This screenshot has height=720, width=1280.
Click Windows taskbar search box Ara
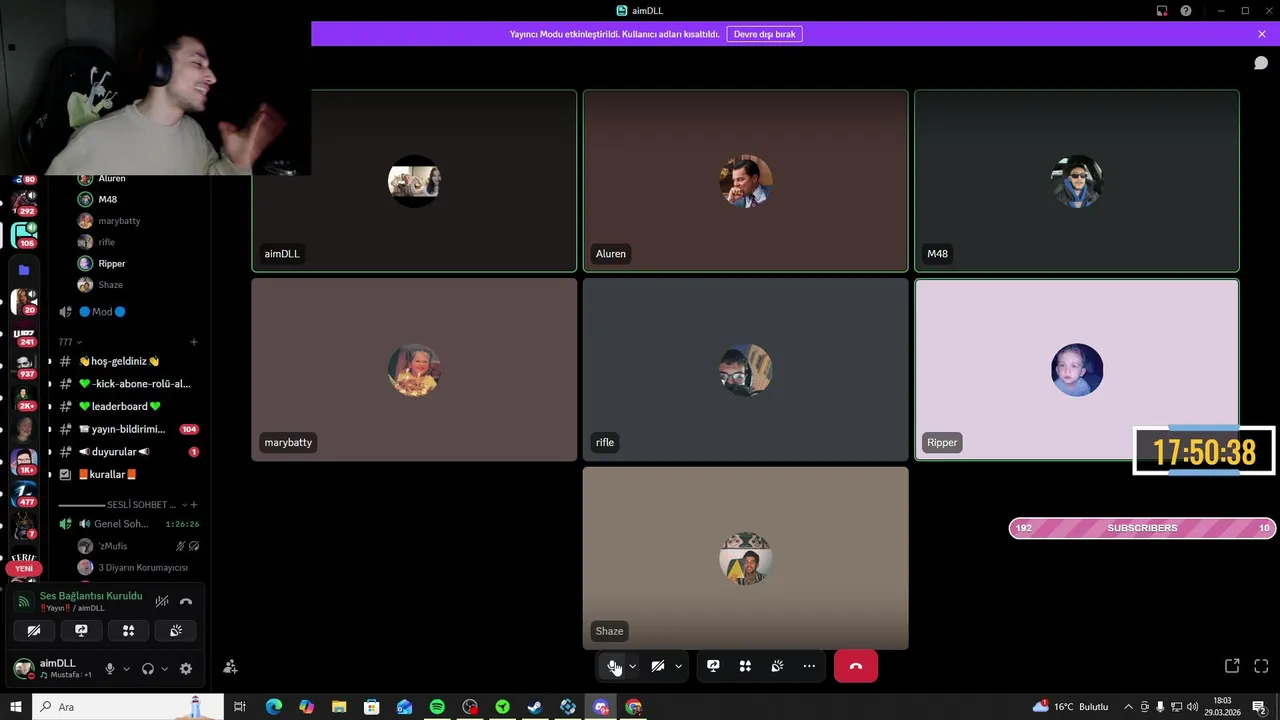coord(127,707)
